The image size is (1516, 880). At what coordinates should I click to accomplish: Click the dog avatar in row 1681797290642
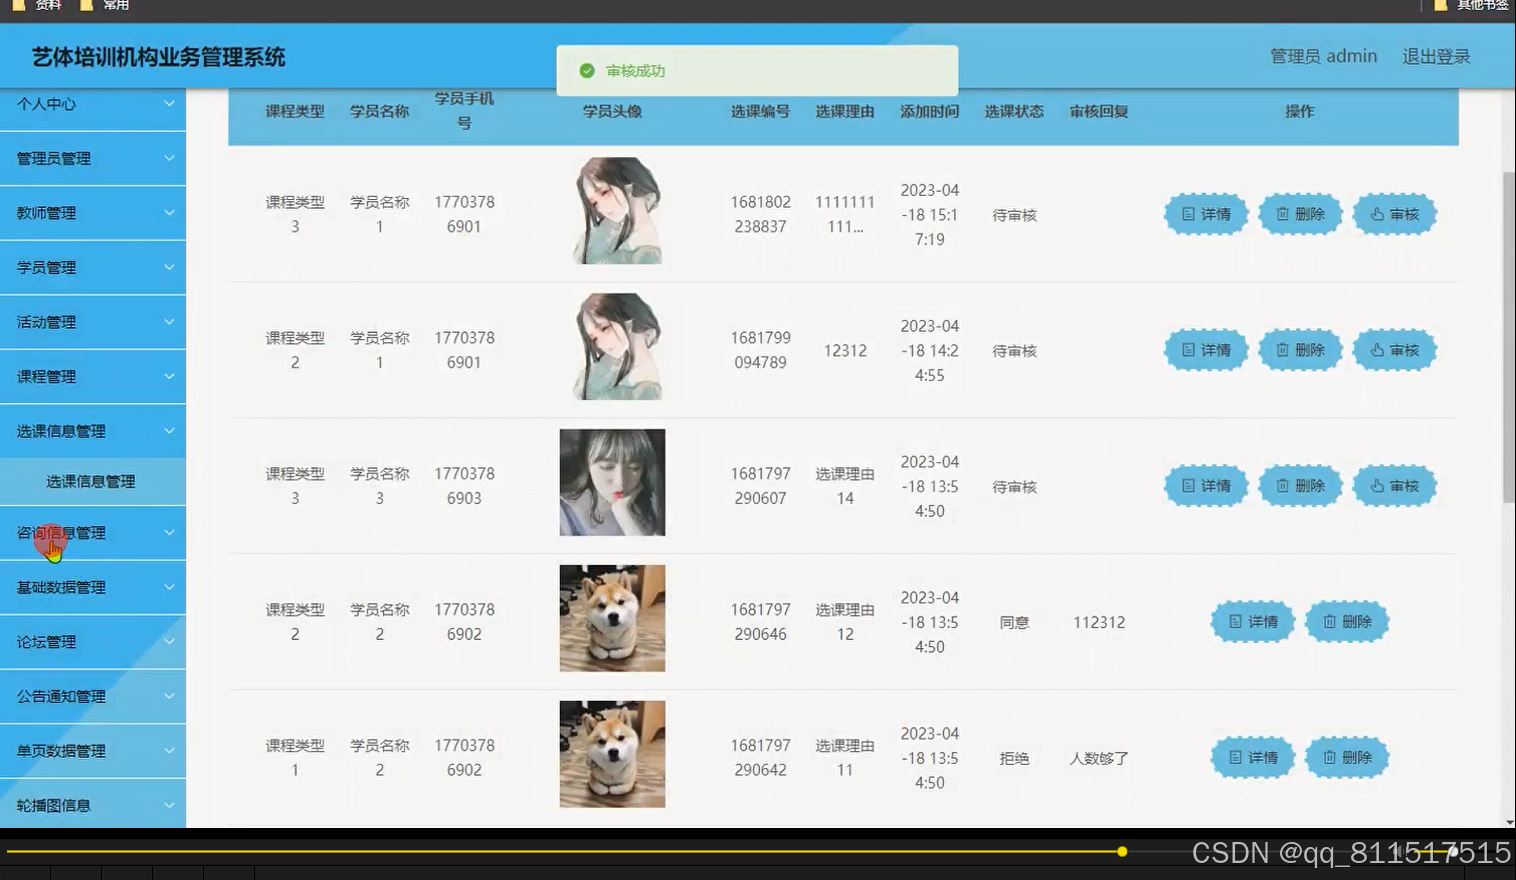point(612,754)
